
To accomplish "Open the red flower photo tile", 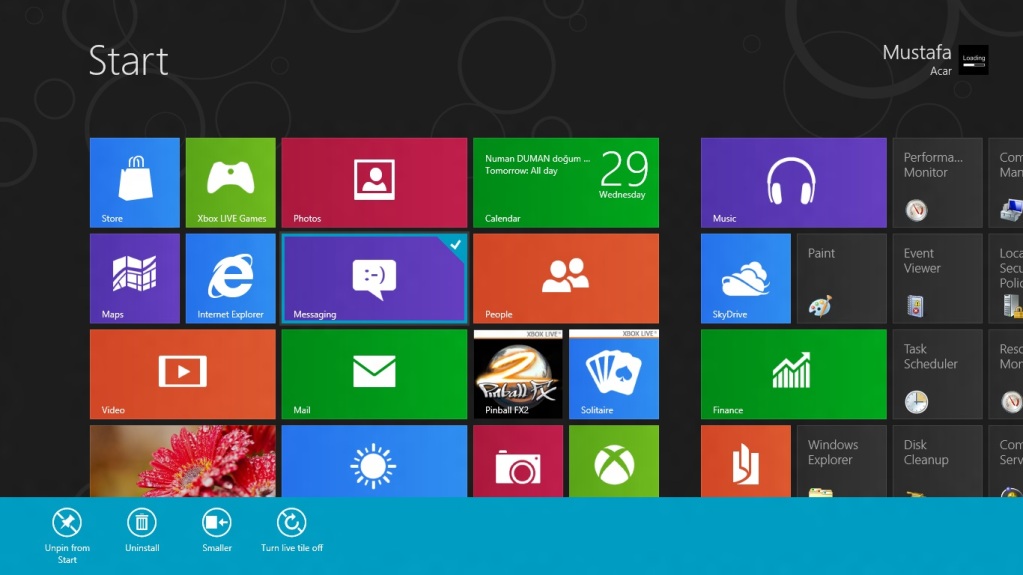I will (183, 461).
